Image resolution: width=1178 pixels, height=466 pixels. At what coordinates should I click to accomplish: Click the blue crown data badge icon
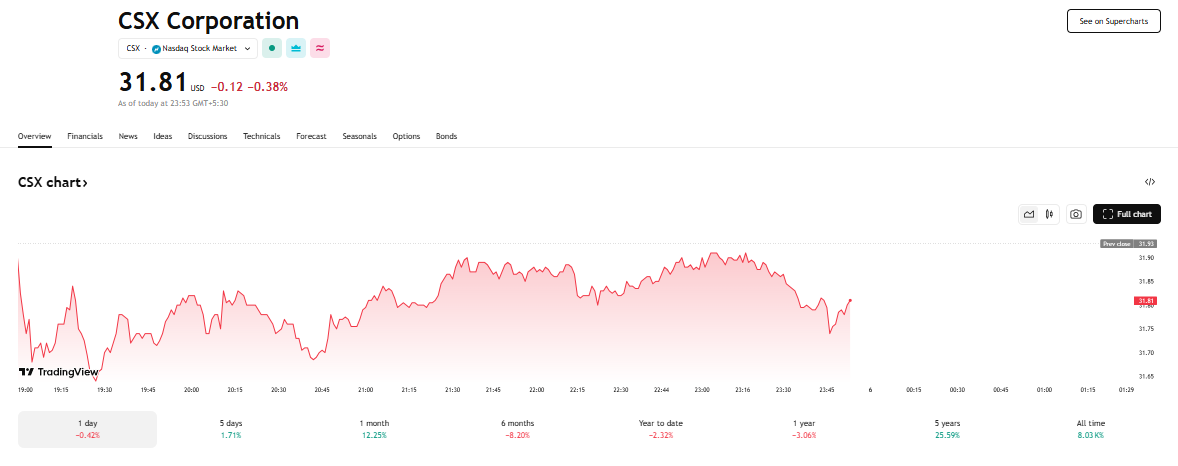point(296,48)
